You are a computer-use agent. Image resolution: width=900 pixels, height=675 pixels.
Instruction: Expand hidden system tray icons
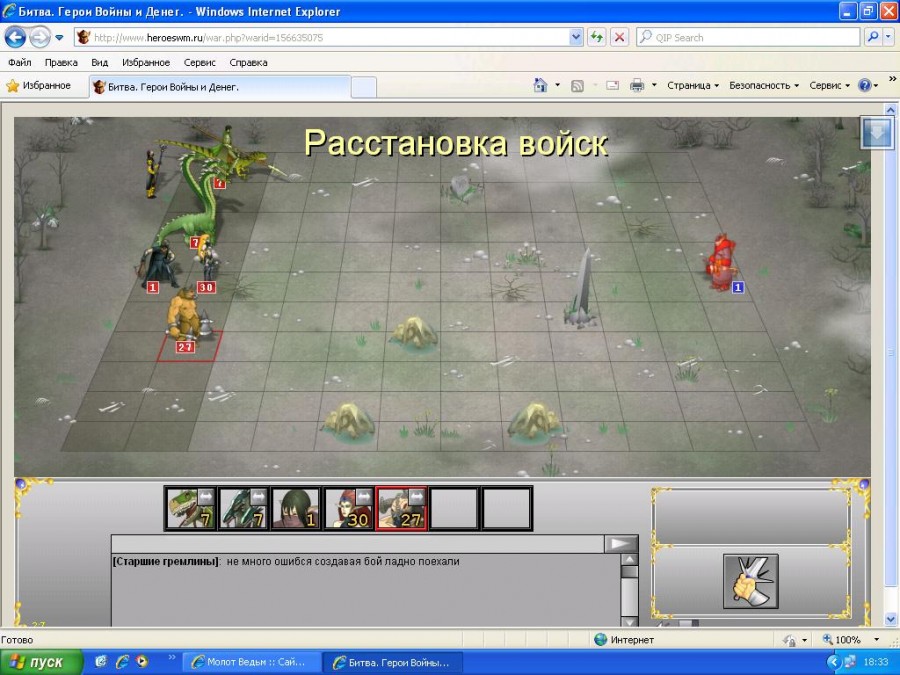[833, 662]
